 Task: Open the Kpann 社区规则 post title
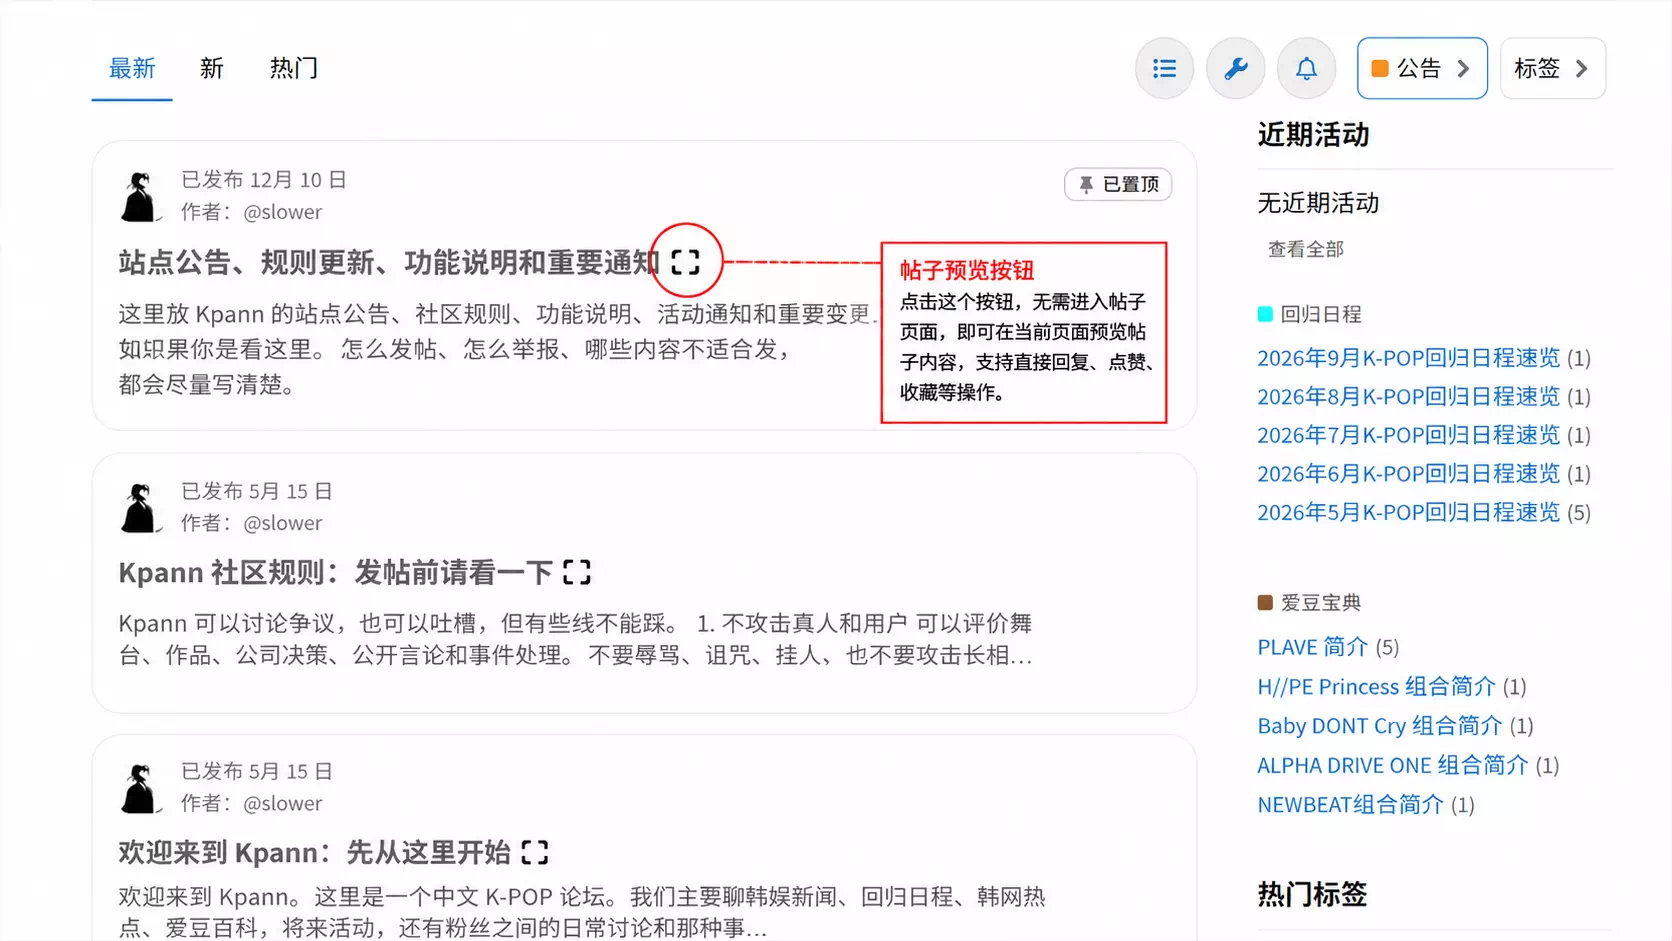pos(335,572)
